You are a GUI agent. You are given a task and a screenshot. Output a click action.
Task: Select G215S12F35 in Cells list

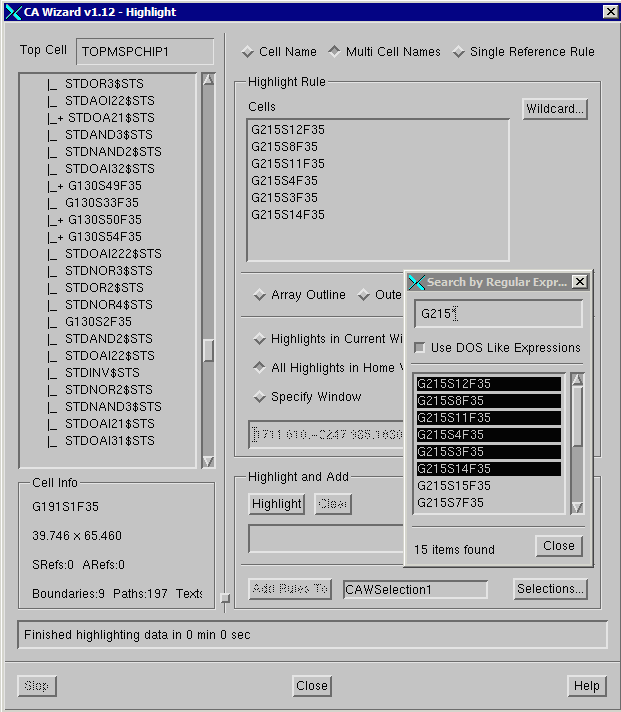coord(288,130)
